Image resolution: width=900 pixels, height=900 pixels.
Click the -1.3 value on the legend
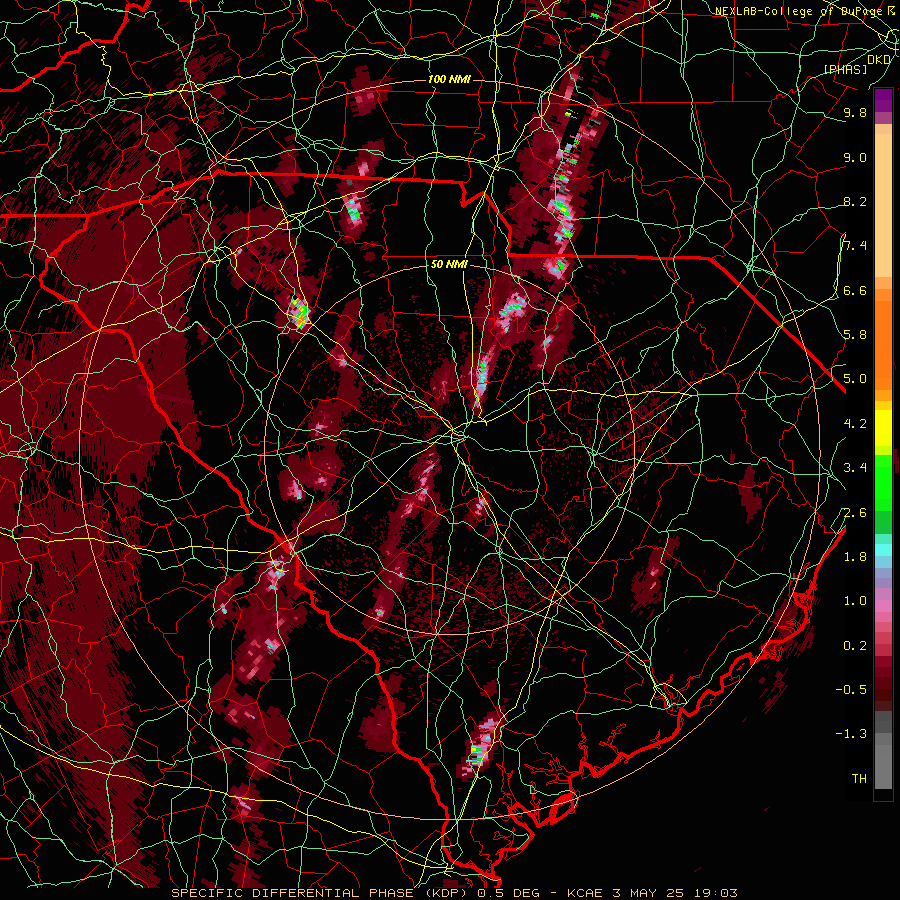pyautogui.click(x=851, y=734)
